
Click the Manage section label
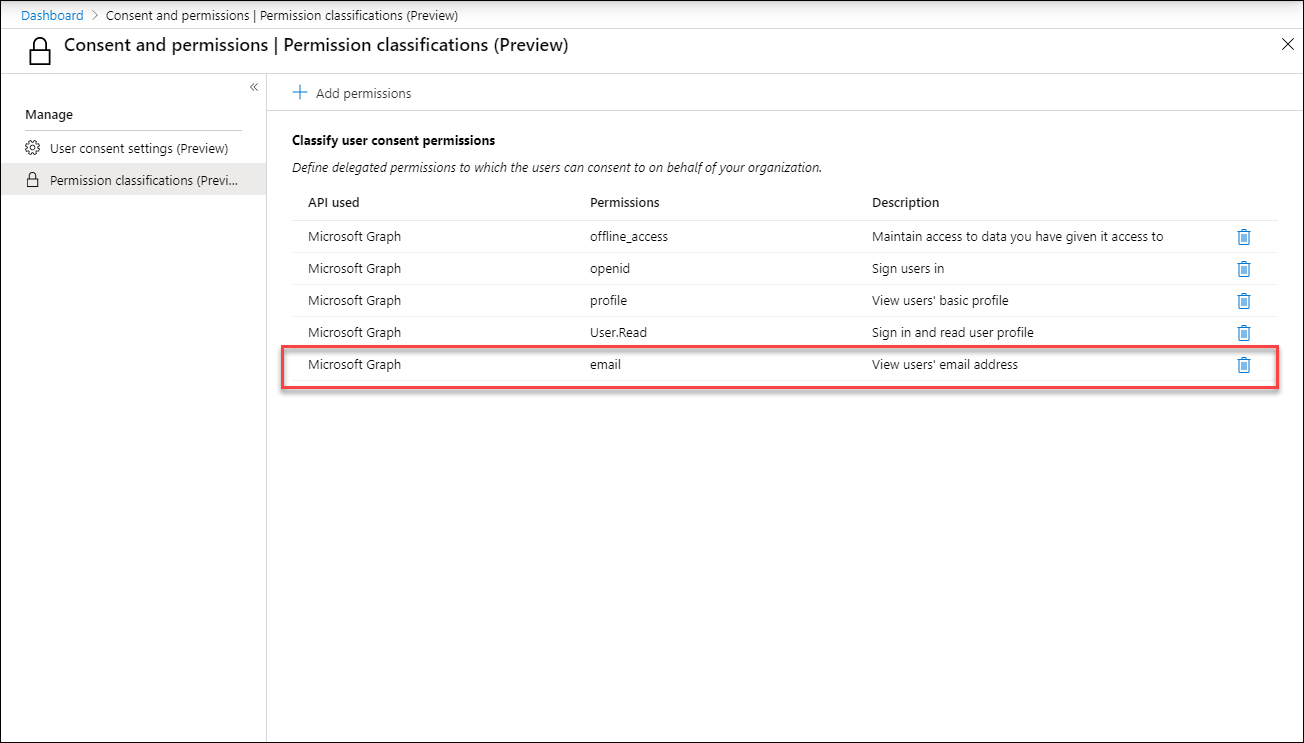pyautogui.click(x=49, y=115)
